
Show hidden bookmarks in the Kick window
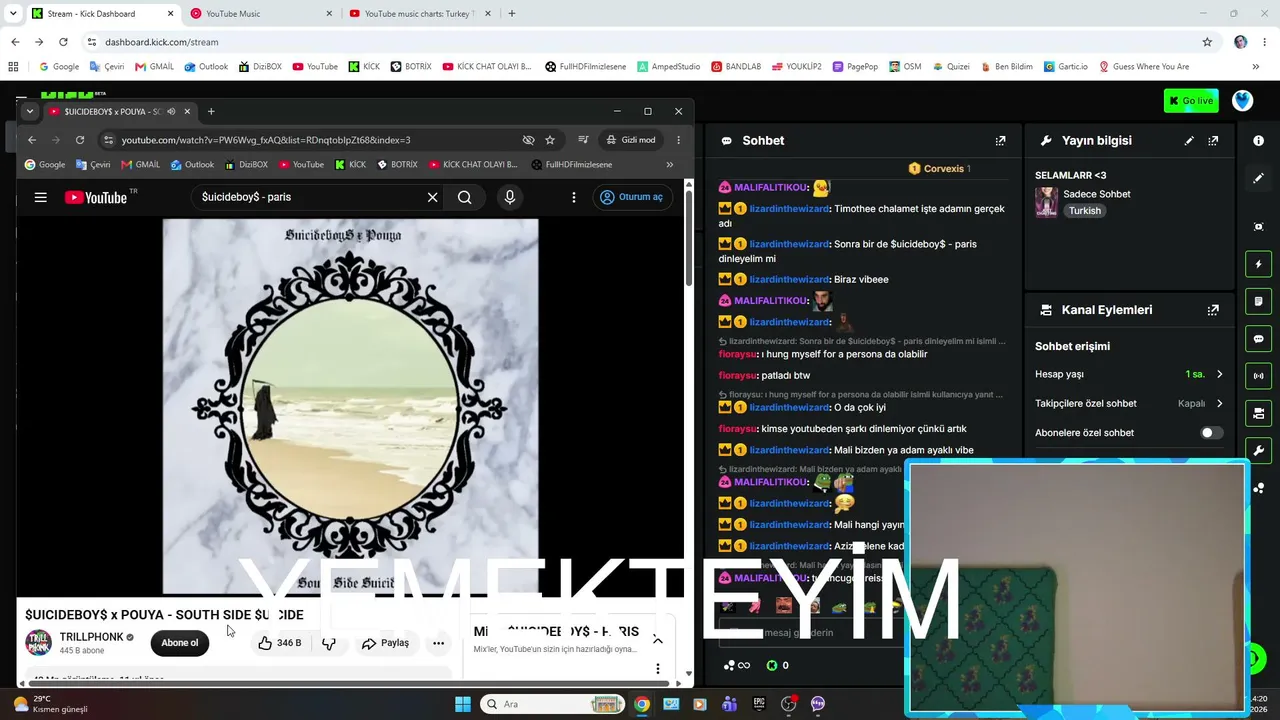[x=1255, y=67]
